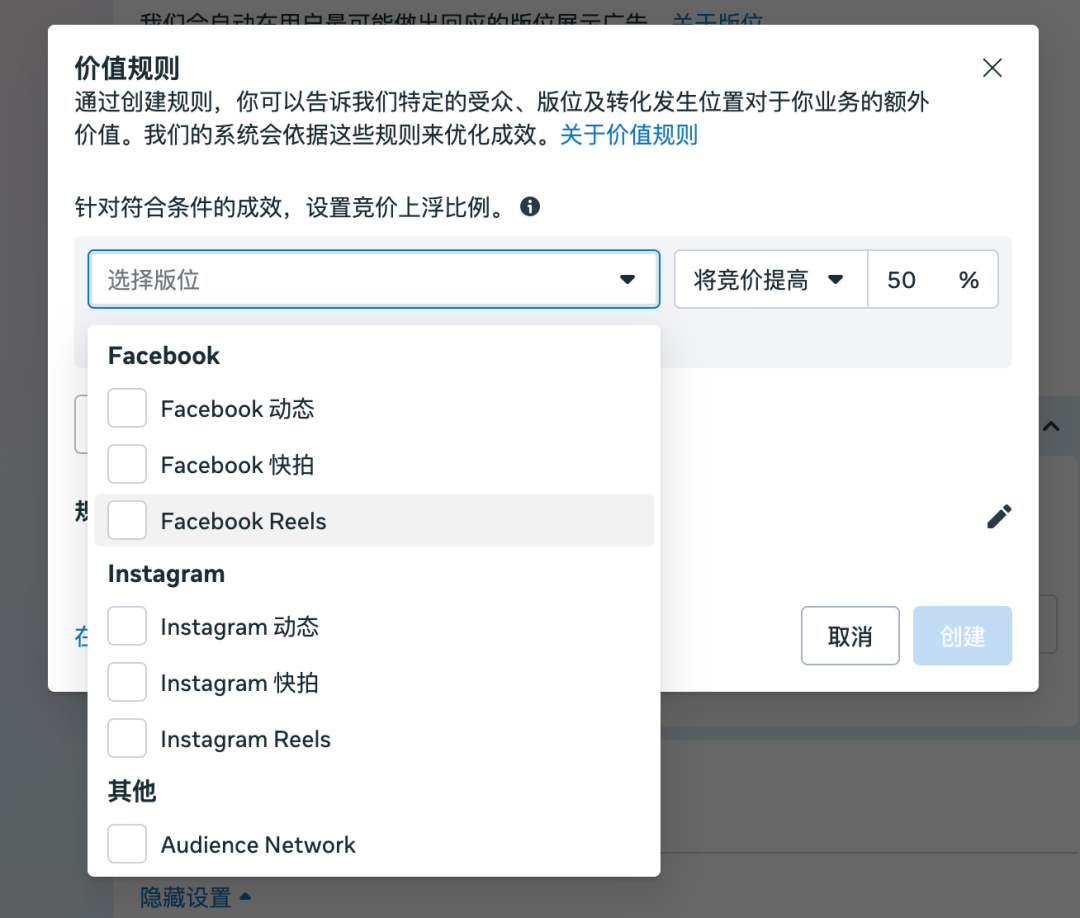The height and width of the screenshot is (918, 1080).
Task: Check the Instagram 动态 checkbox
Action: (x=127, y=626)
